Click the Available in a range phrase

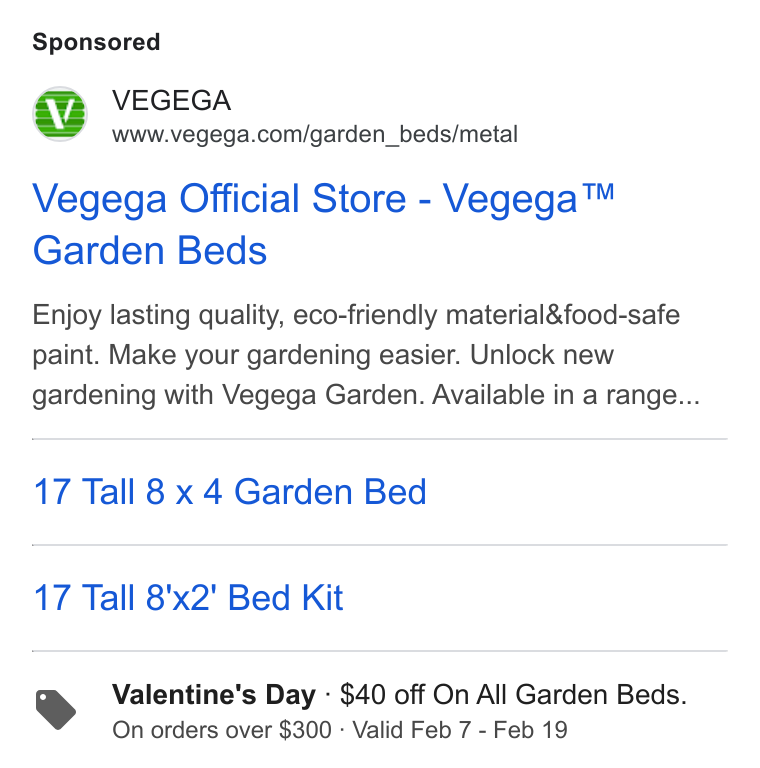(x=566, y=396)
